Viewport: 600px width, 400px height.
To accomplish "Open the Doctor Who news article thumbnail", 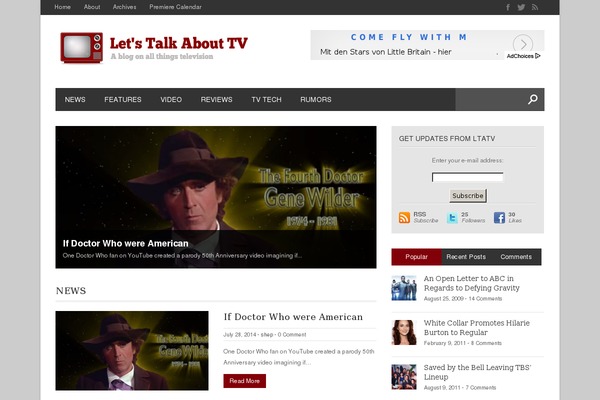I will click(132, 351).
